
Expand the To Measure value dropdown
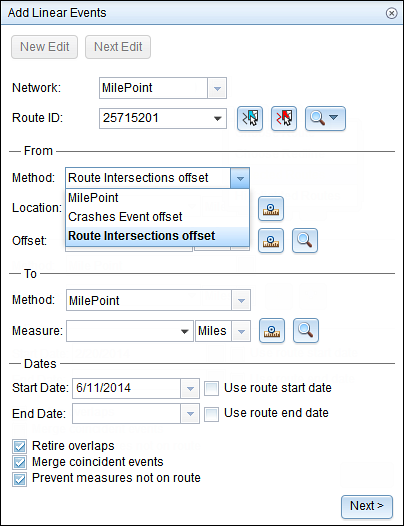tap(184, 331)
